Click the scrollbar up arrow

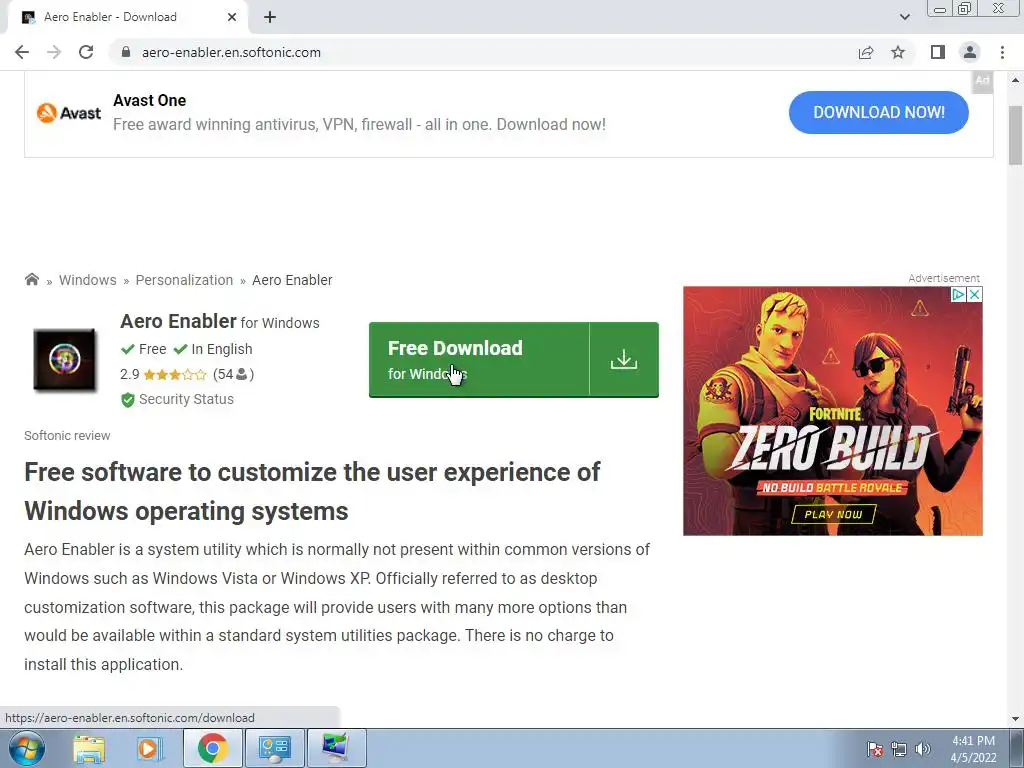[x=1015, y=80]
